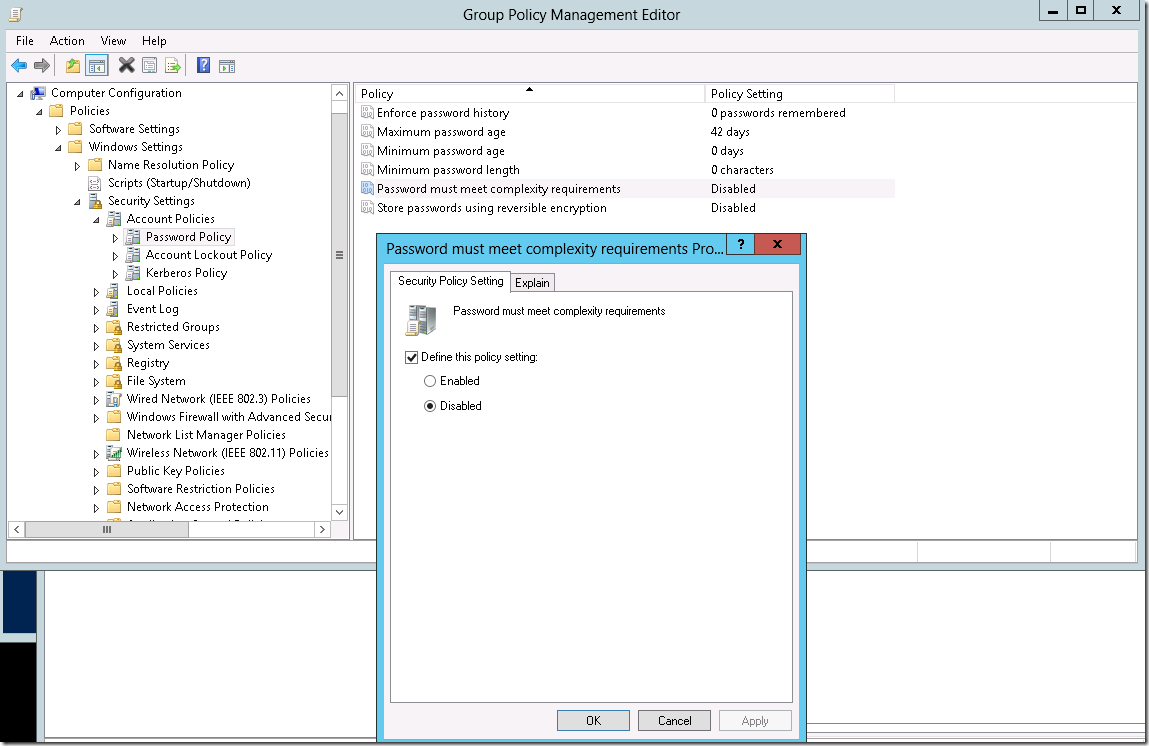
Task: Click Cancel in the properties dialog
Action: pyautogui.click(x=674, y=720)
